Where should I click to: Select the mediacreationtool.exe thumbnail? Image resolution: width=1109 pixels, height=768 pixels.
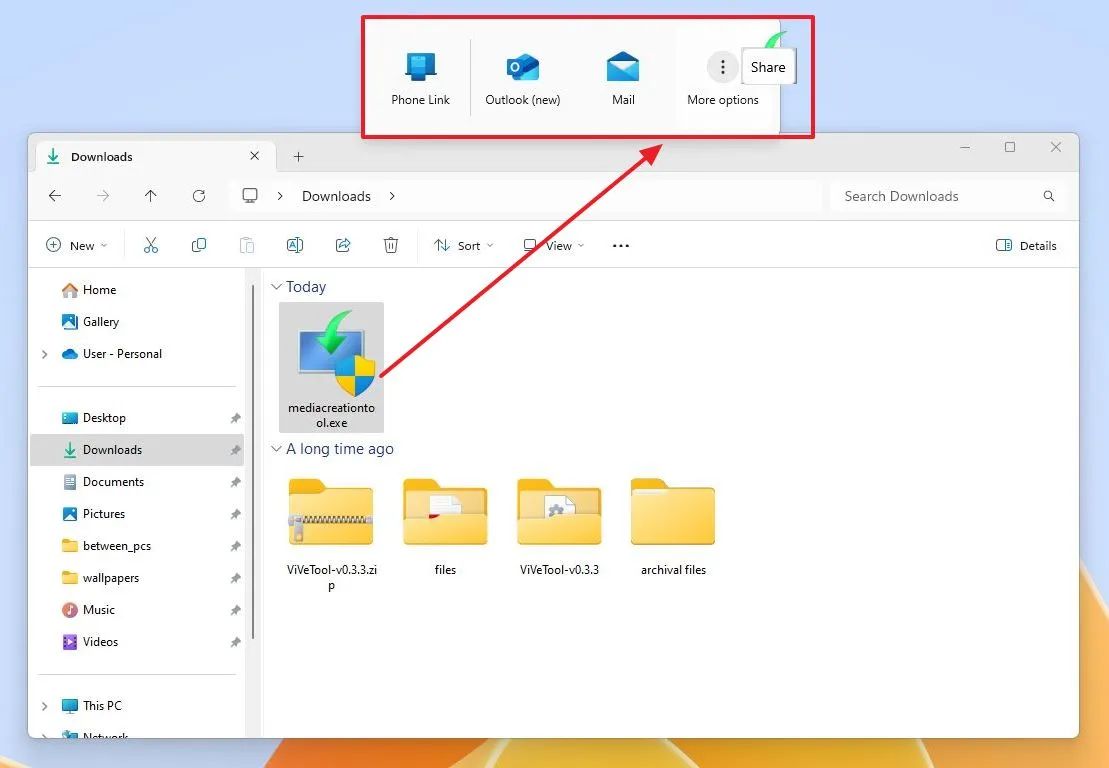point(331,360)
